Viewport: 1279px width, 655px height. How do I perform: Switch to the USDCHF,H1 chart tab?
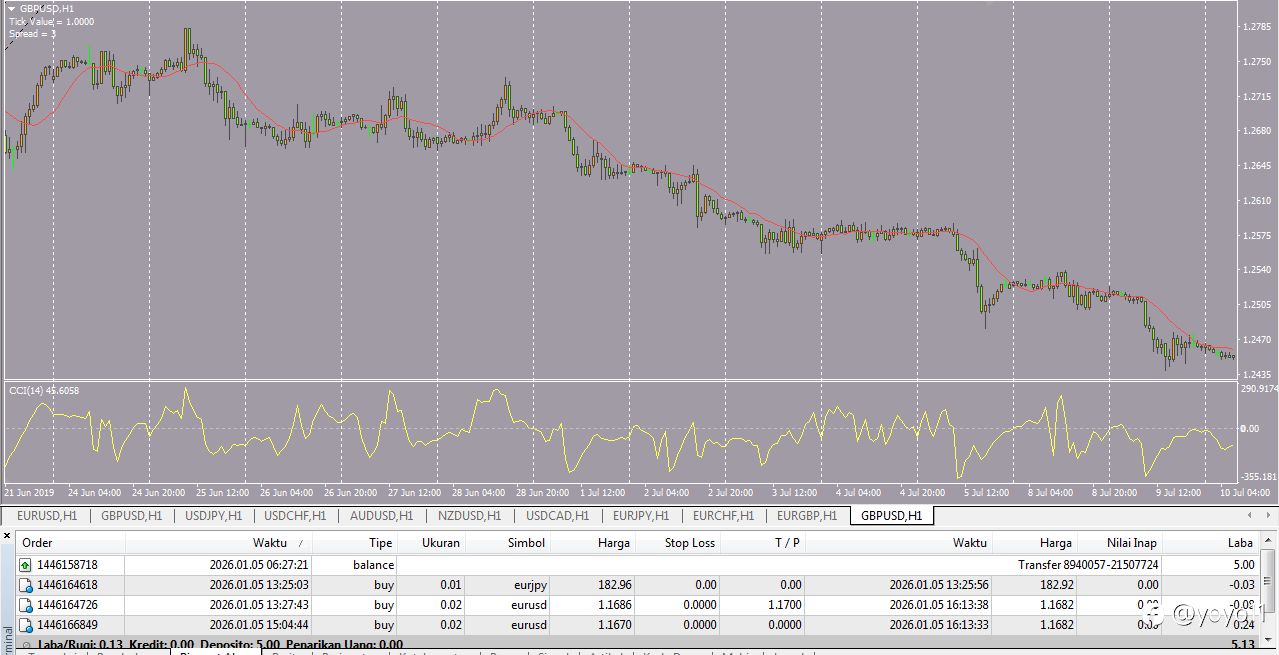pos(295,516)
